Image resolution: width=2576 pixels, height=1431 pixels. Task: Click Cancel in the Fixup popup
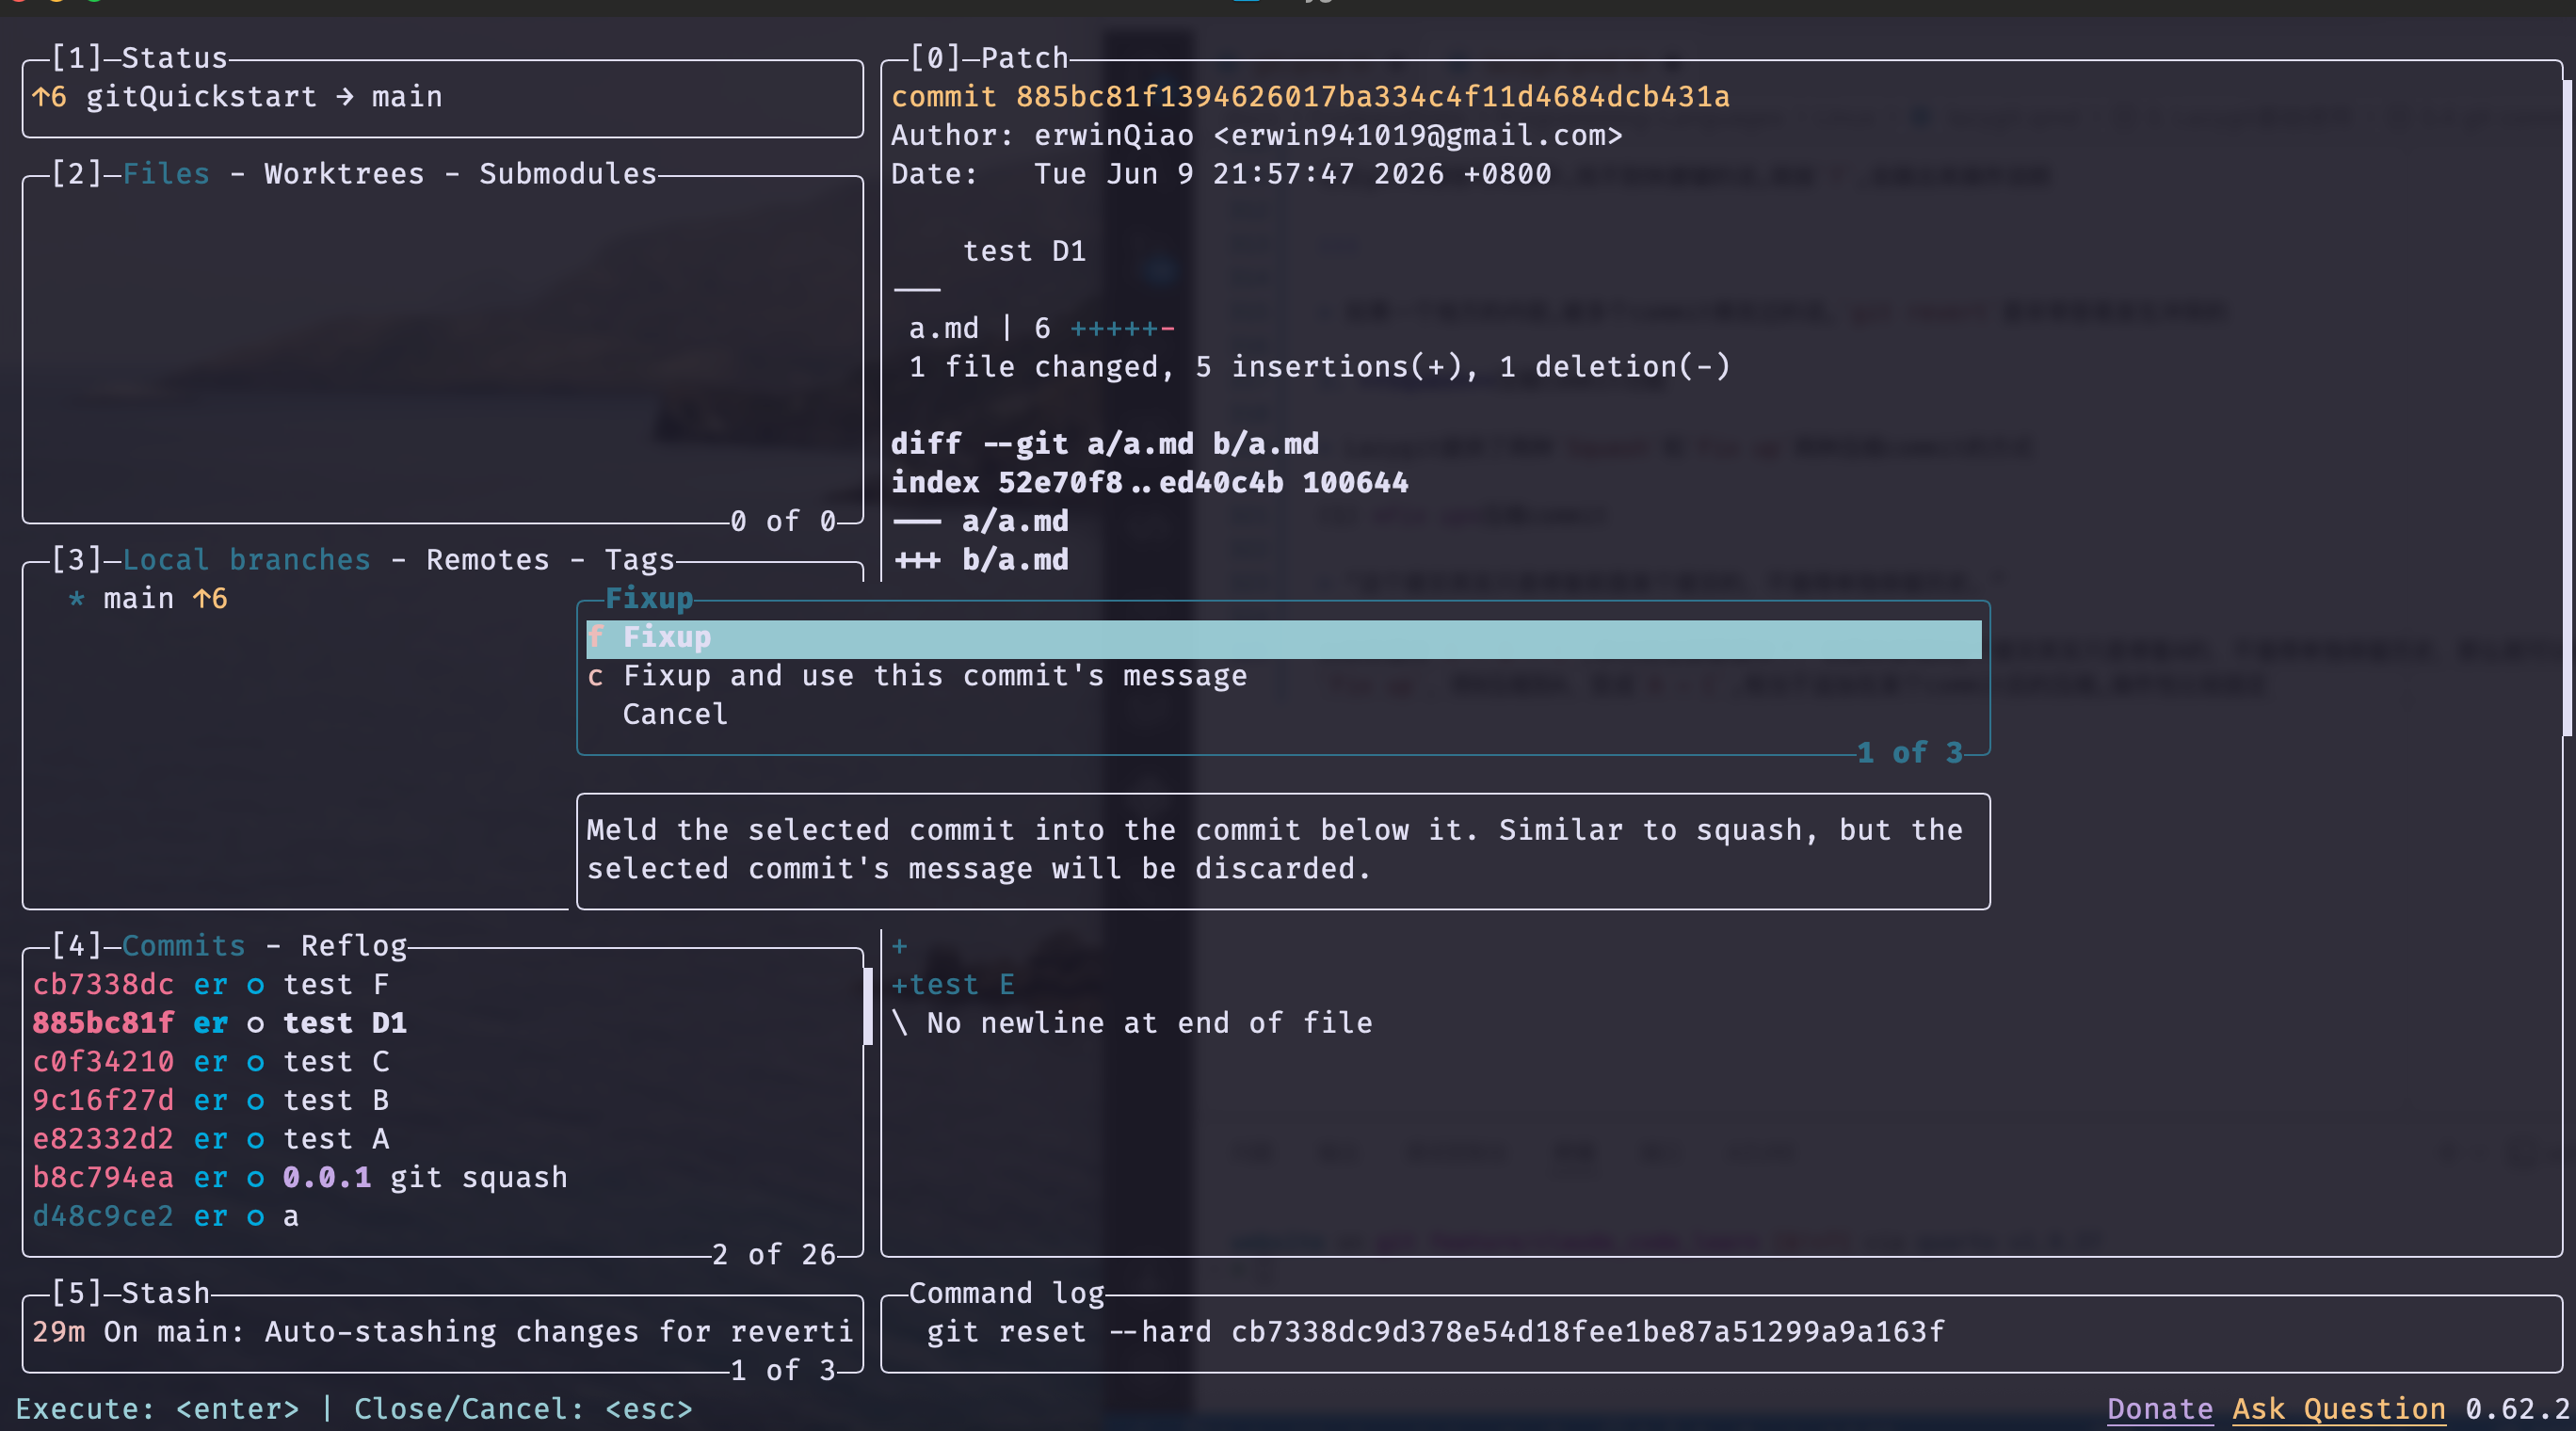675,714
